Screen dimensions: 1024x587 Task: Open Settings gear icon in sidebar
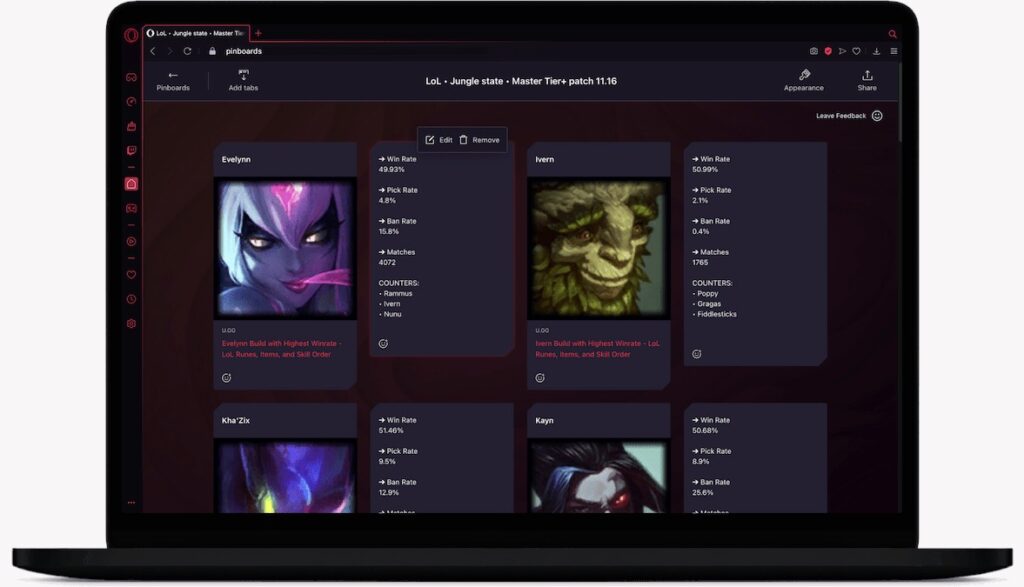(x=131, y=323)
